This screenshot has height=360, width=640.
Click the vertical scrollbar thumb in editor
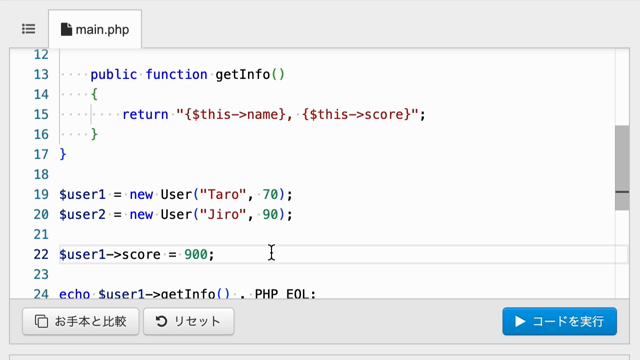(622, 168)
